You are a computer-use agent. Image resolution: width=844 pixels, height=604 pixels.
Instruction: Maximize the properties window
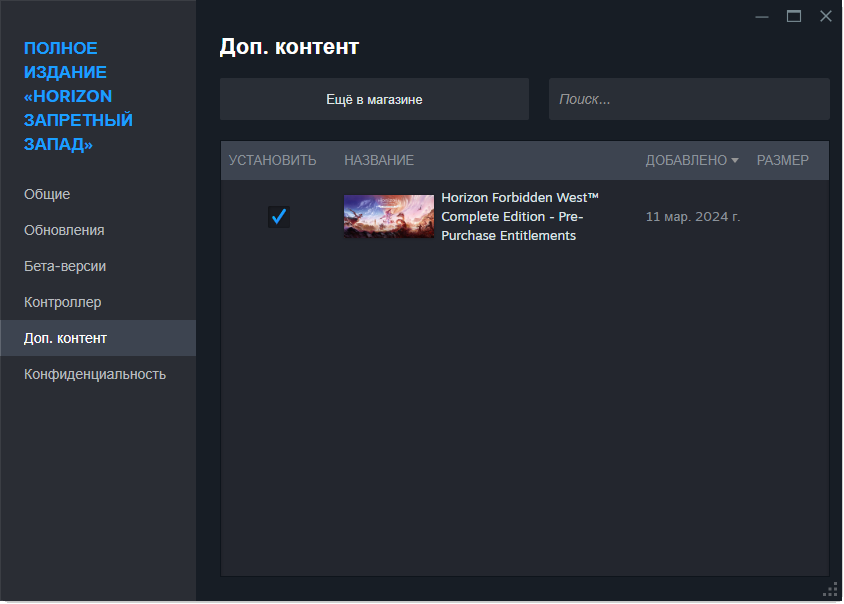[793, 16]
